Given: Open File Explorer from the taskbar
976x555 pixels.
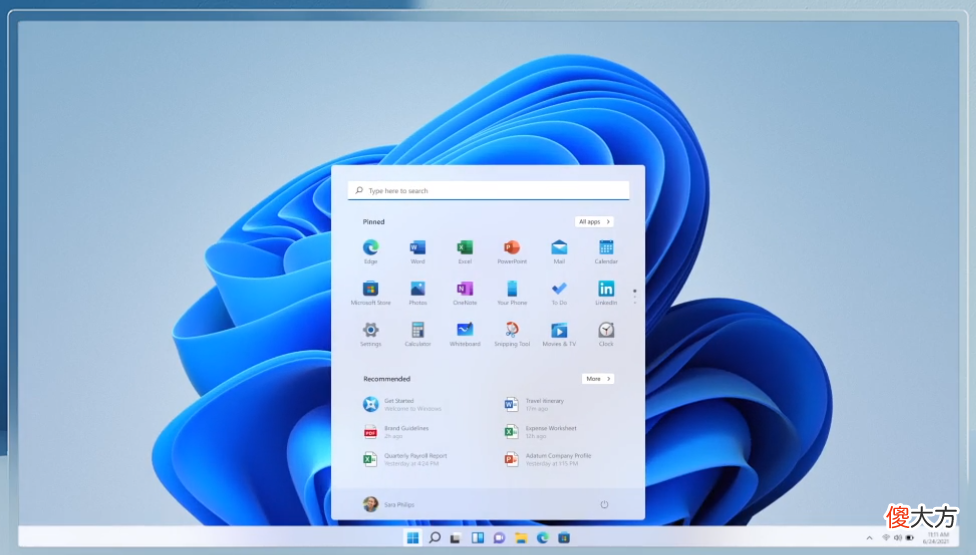Looking at the screenshot, I should [521, 538].
